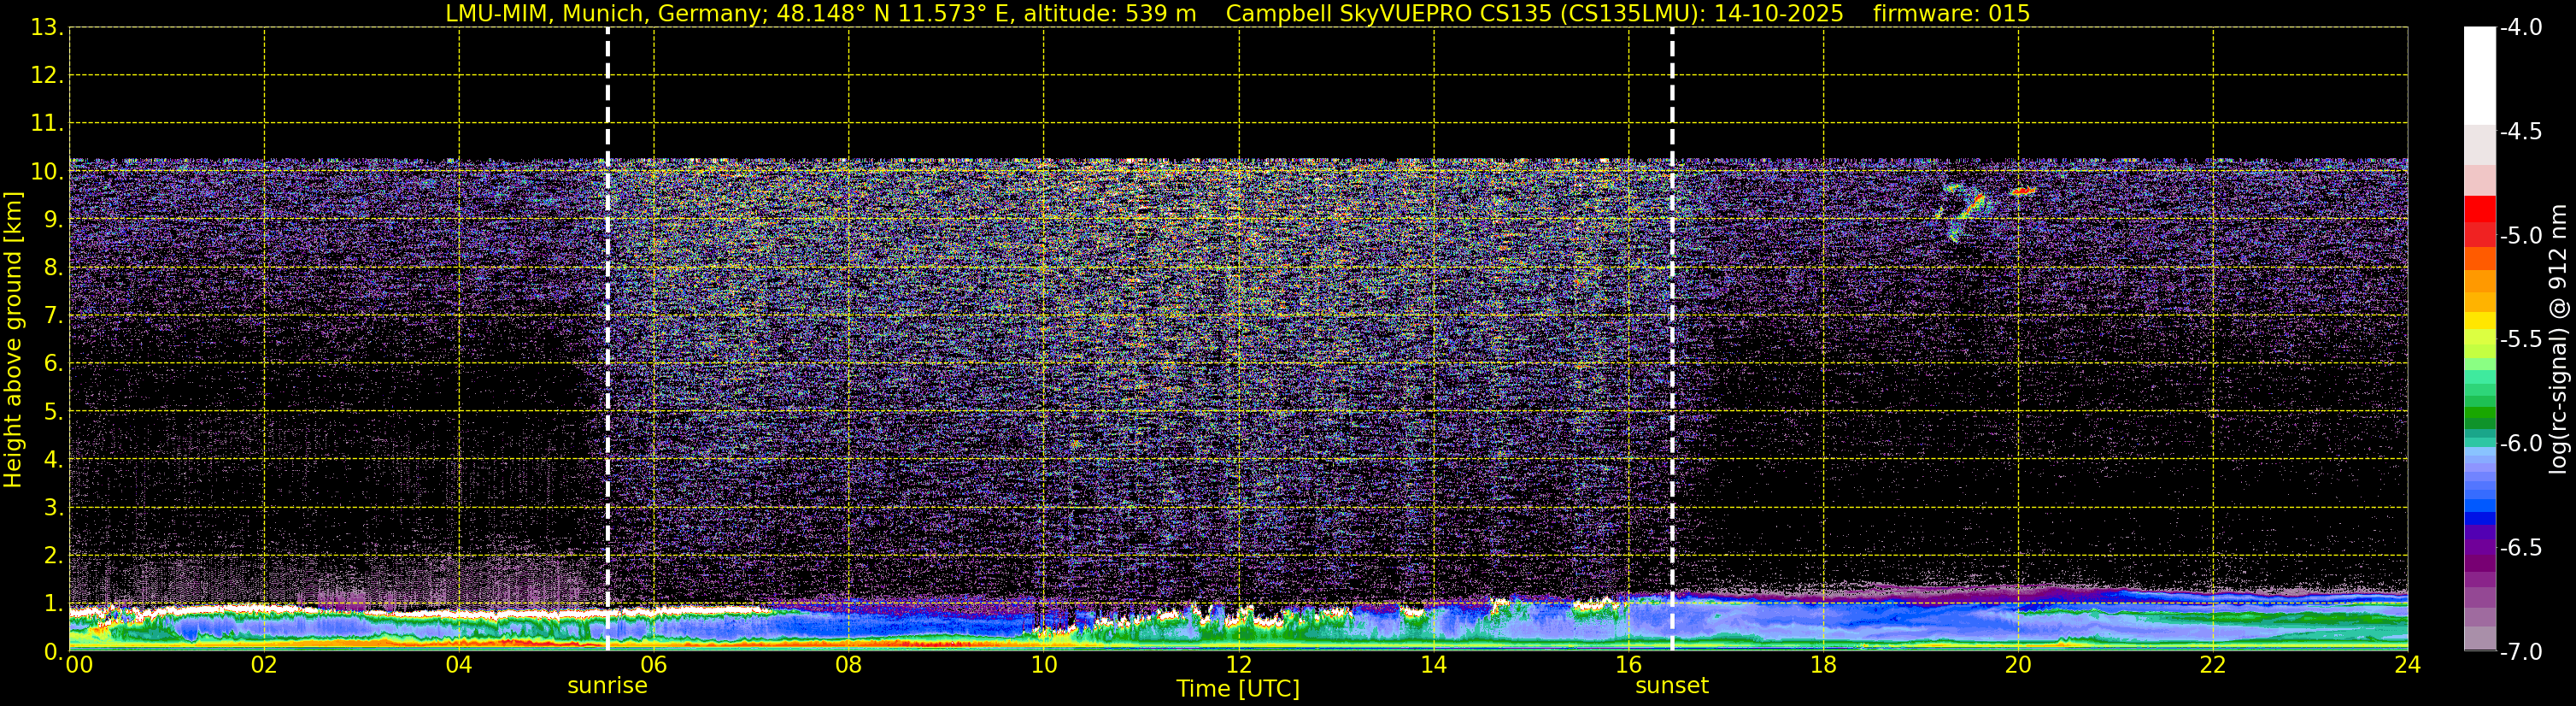Click the height axis tick '6.'
The width and height of the screenshot is (2576, 706).
pos(53,364)
